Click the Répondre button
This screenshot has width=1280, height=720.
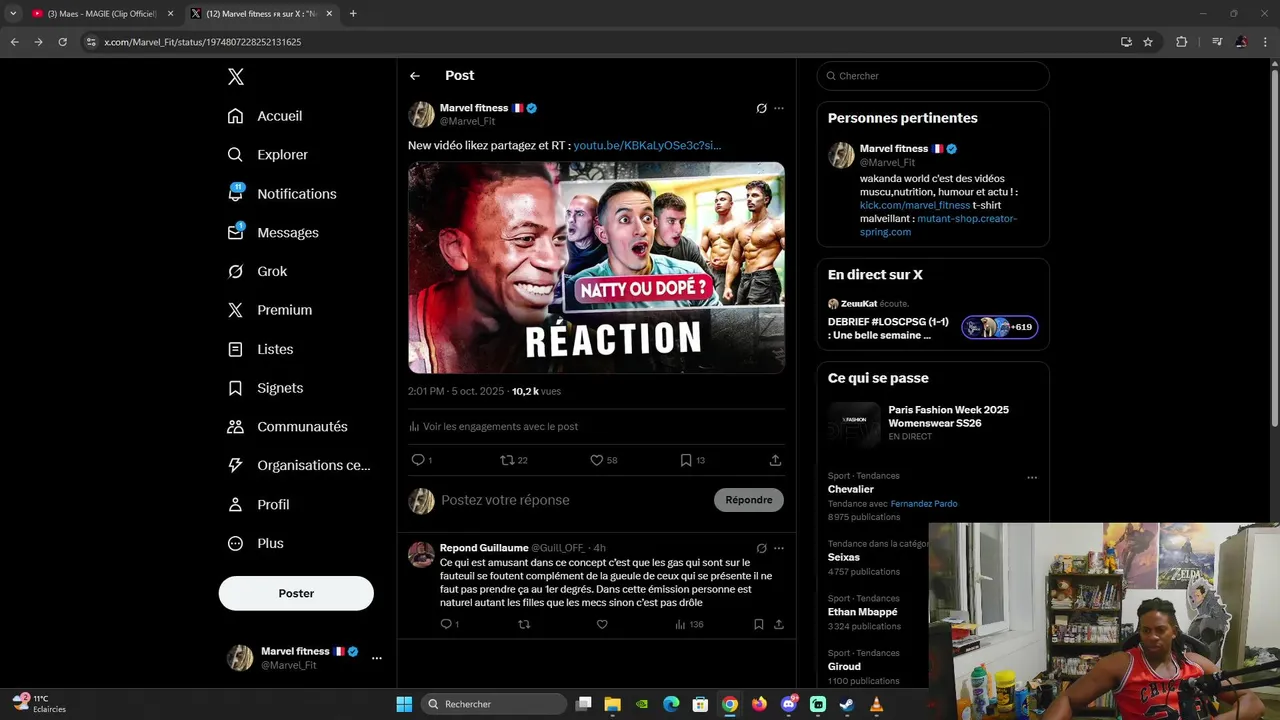click(x=749, y=500)
